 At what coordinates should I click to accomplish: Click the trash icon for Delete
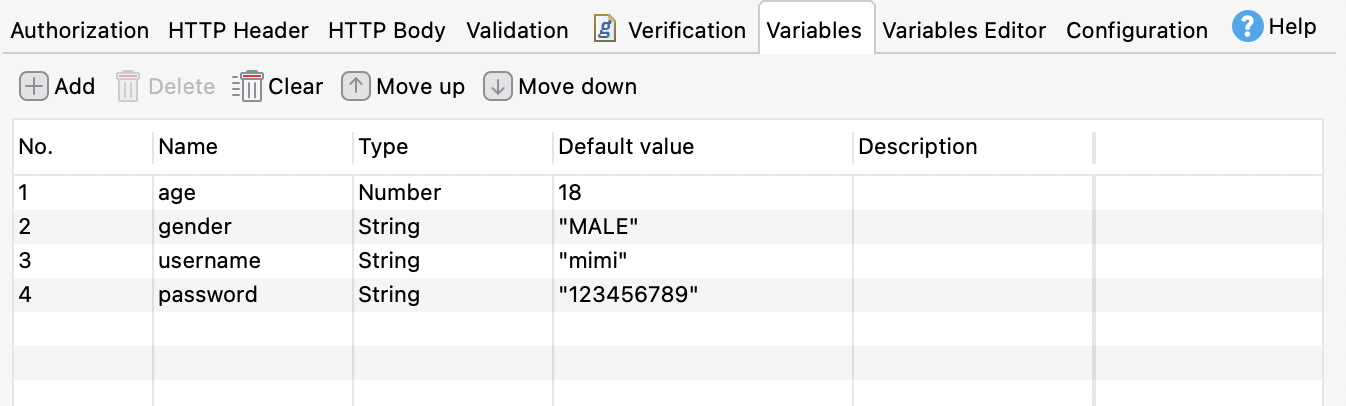pyautogui.click(x=128, y=87)
